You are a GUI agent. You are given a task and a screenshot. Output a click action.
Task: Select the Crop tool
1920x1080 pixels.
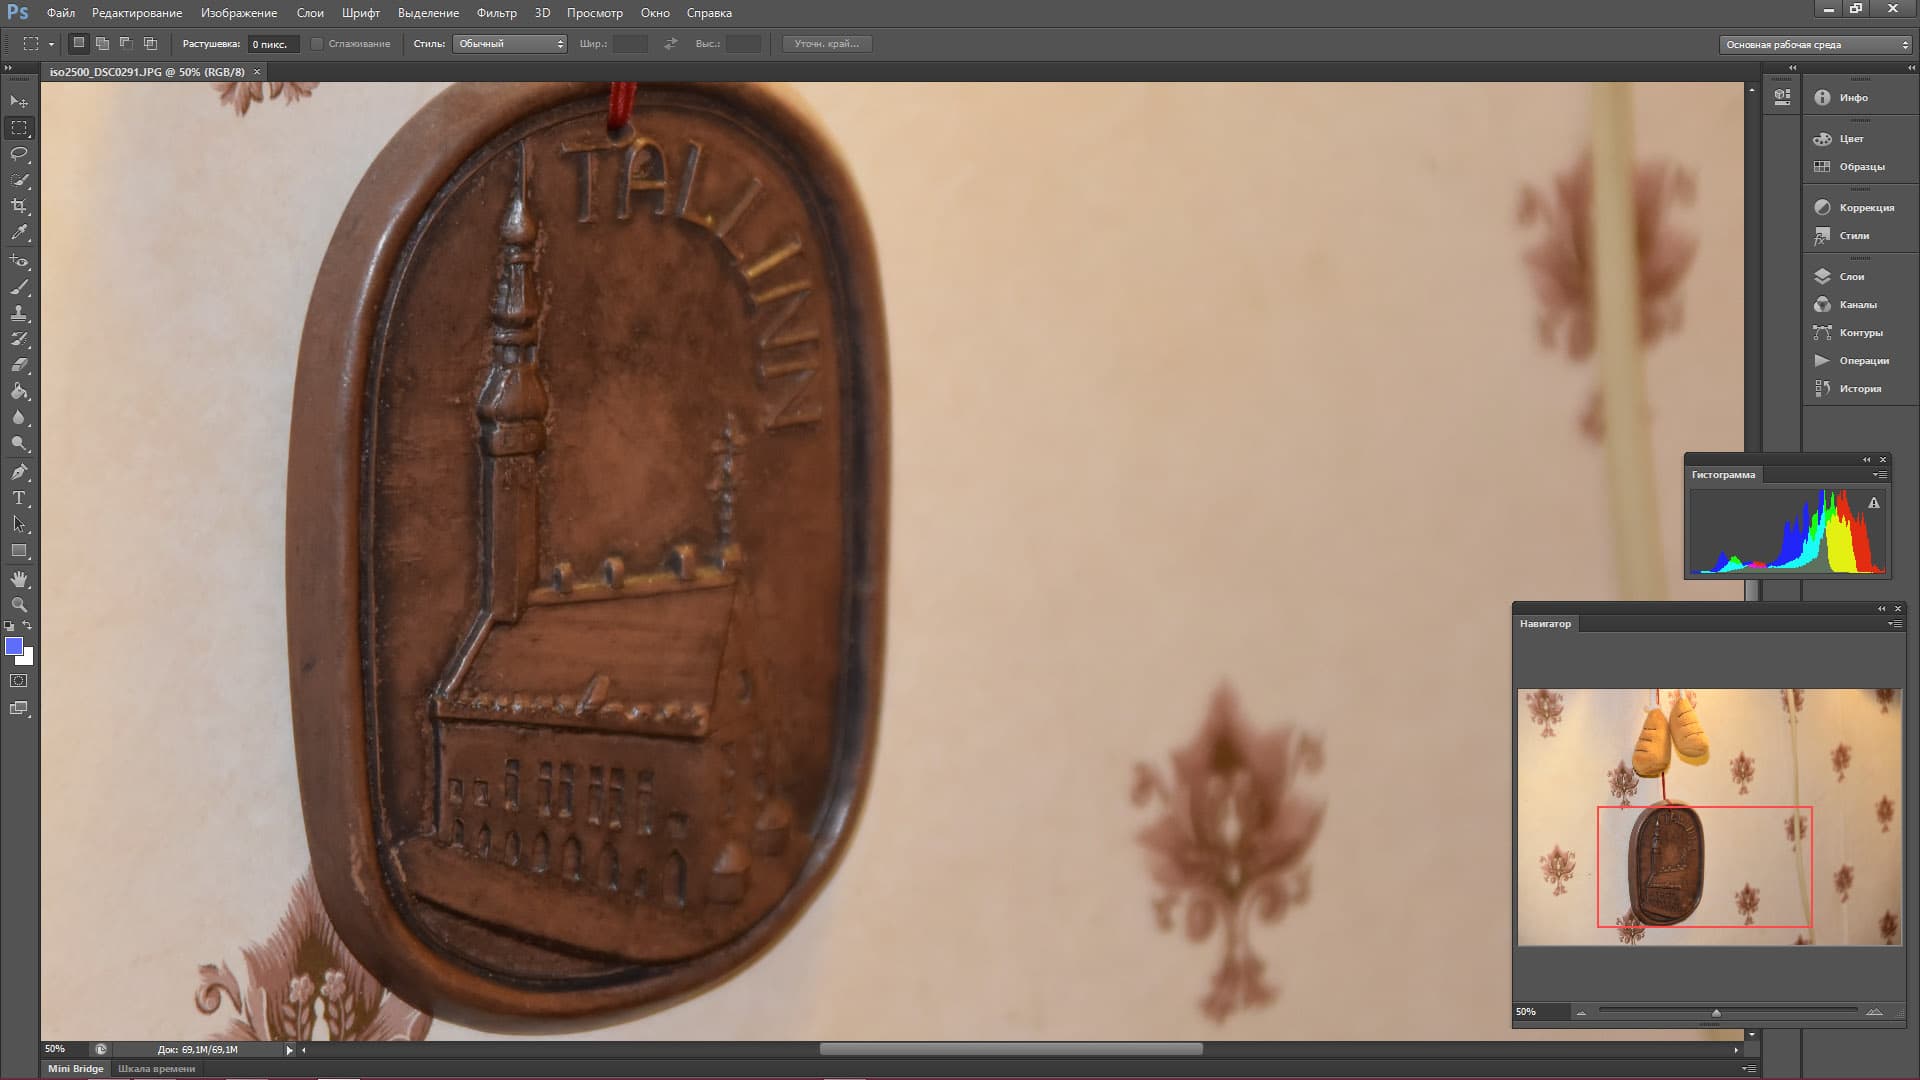pos(19,206)
